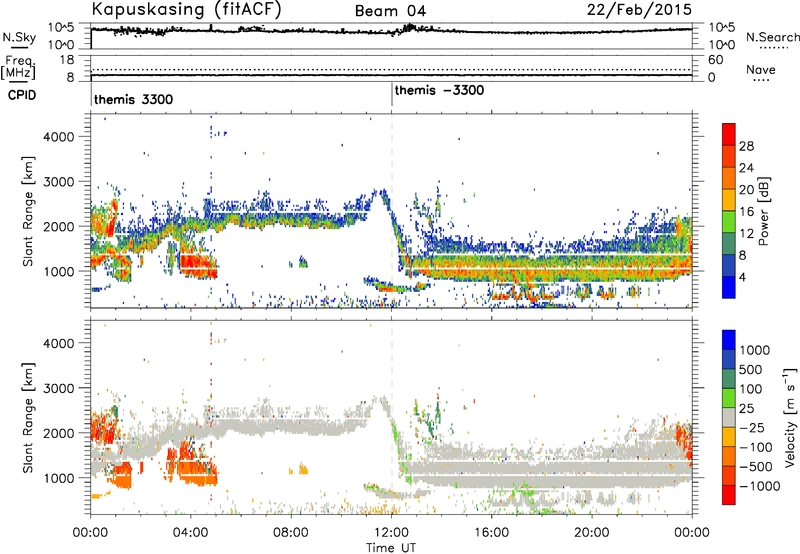
Task: Pick the red top segment of Power color bar
Action: (729, 134)
